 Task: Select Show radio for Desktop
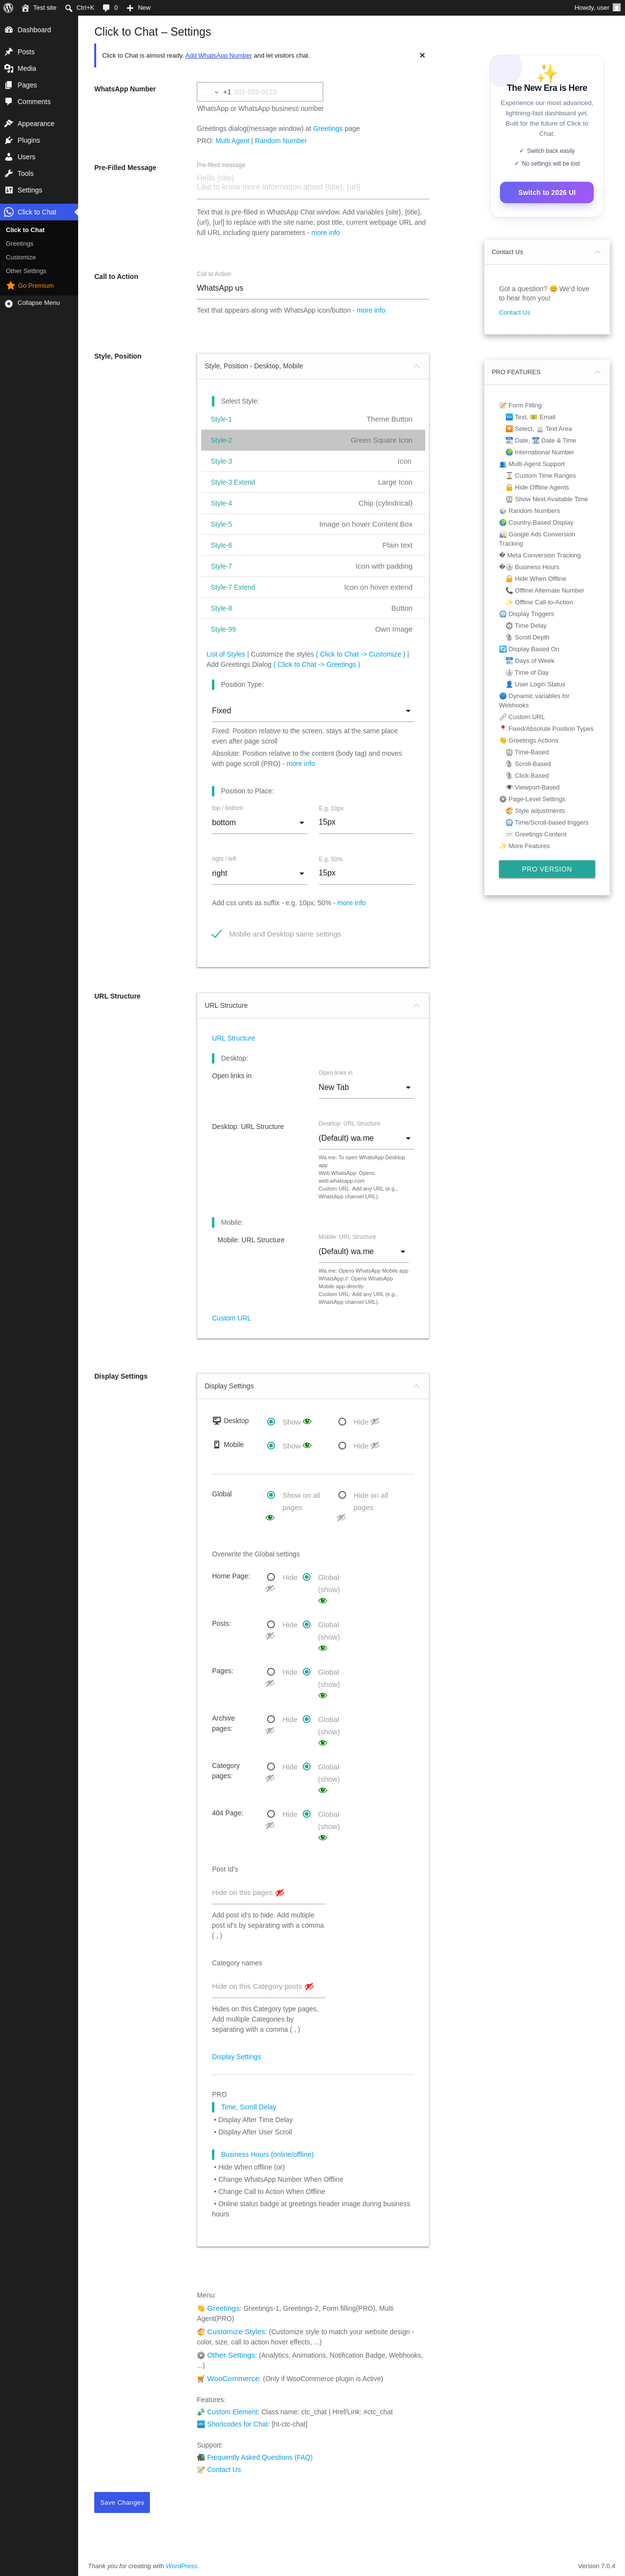point(271,1421)
